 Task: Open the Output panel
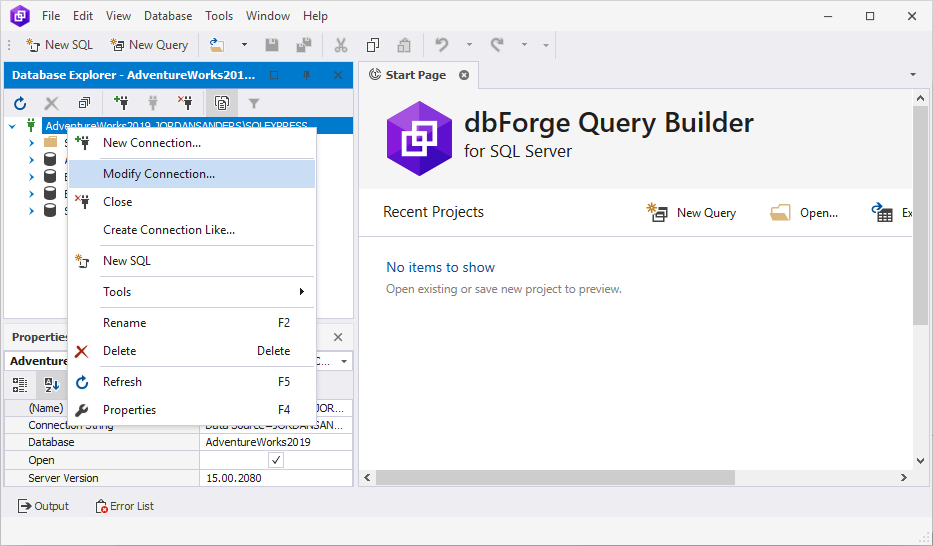tap(43, 506)
